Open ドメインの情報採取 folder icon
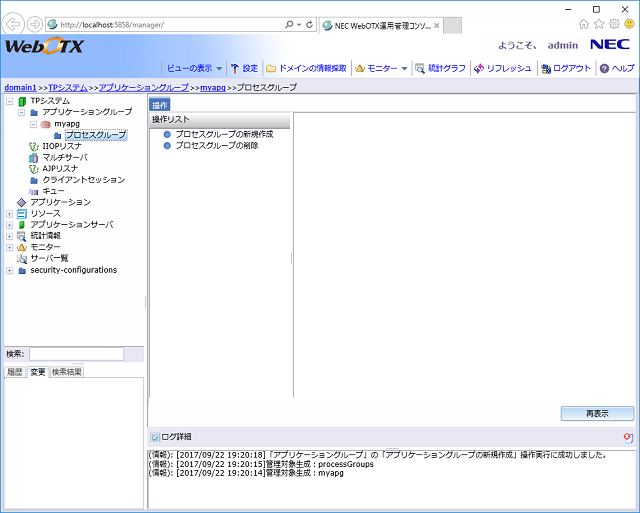This screenshot has height=513, width=640. (271, 68)
